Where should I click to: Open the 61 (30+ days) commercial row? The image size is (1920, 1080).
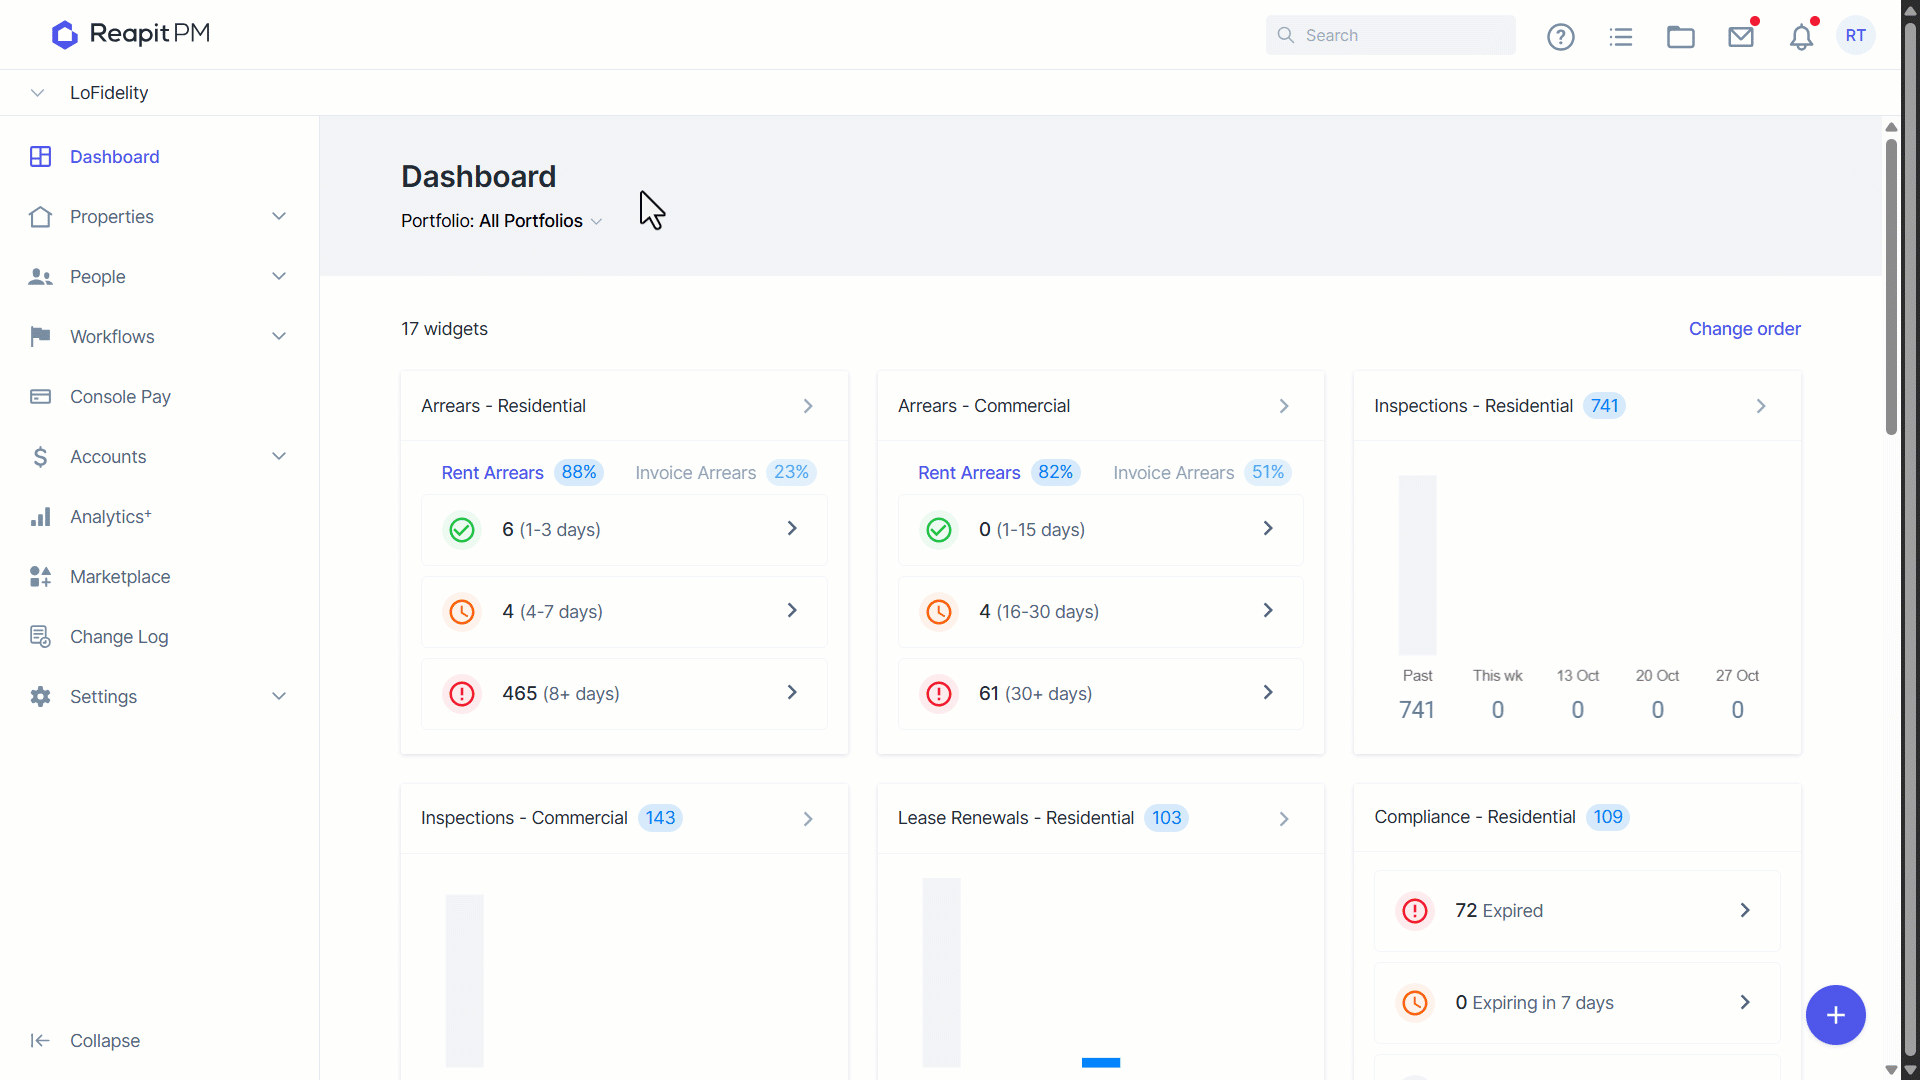1100,693
